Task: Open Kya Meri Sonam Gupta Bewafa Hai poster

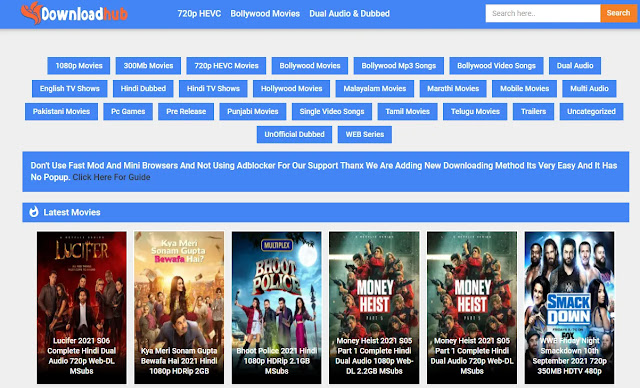Action: [179, 308]
